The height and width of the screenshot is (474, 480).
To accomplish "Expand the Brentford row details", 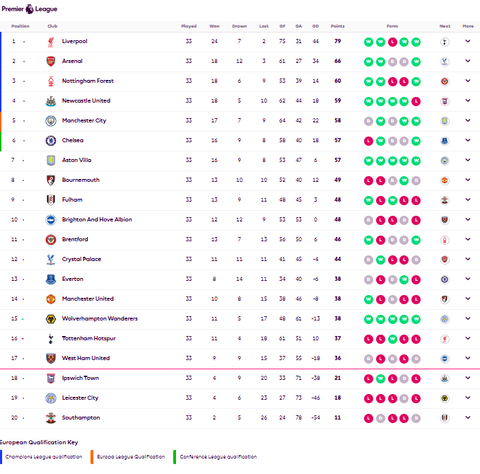I will coord(468,239).
